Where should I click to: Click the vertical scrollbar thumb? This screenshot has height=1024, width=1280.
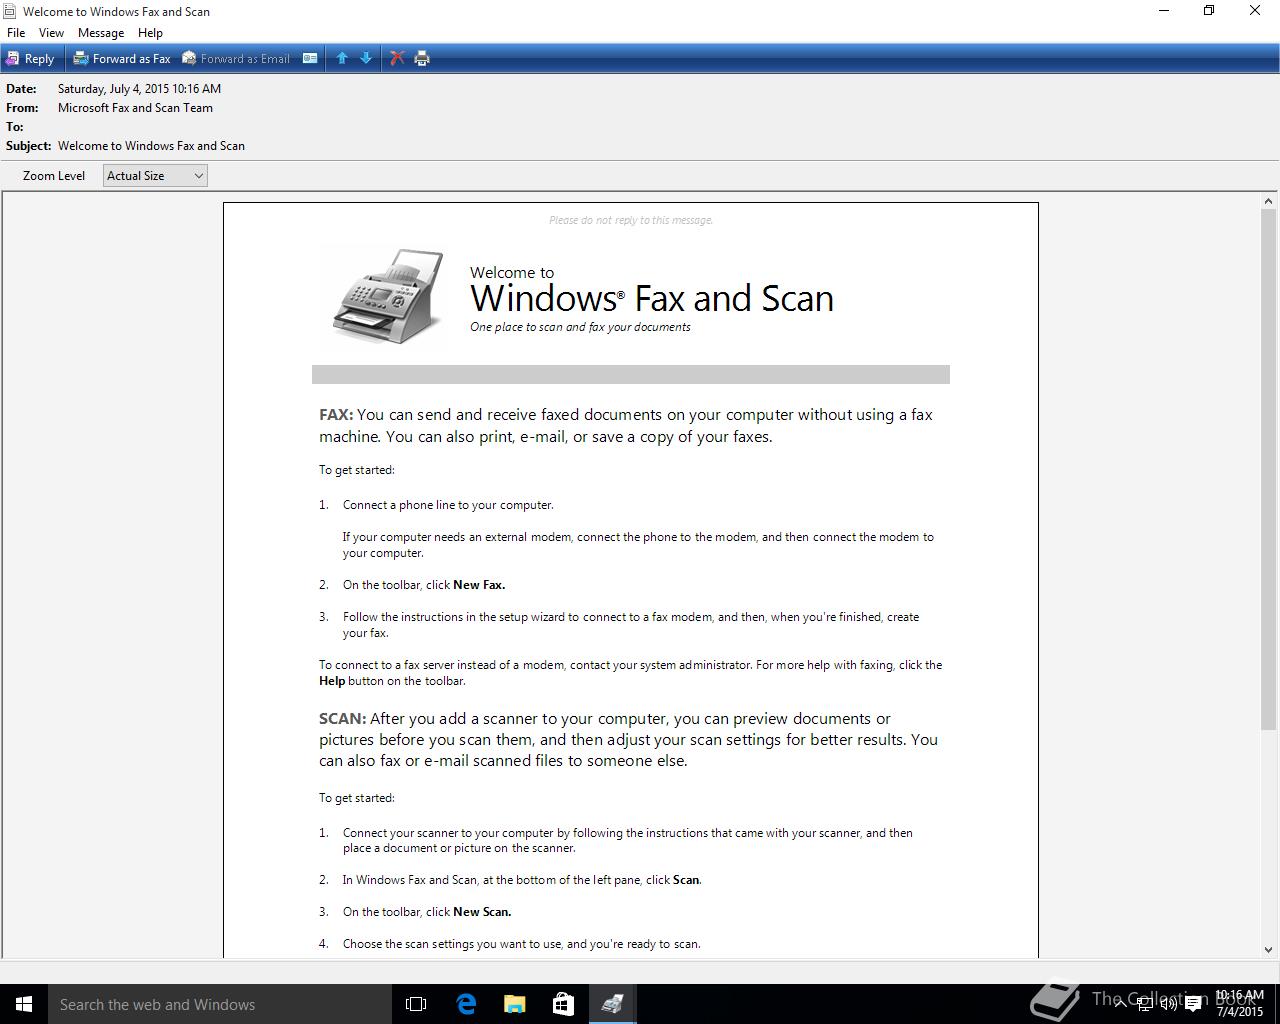(1268, 468)
